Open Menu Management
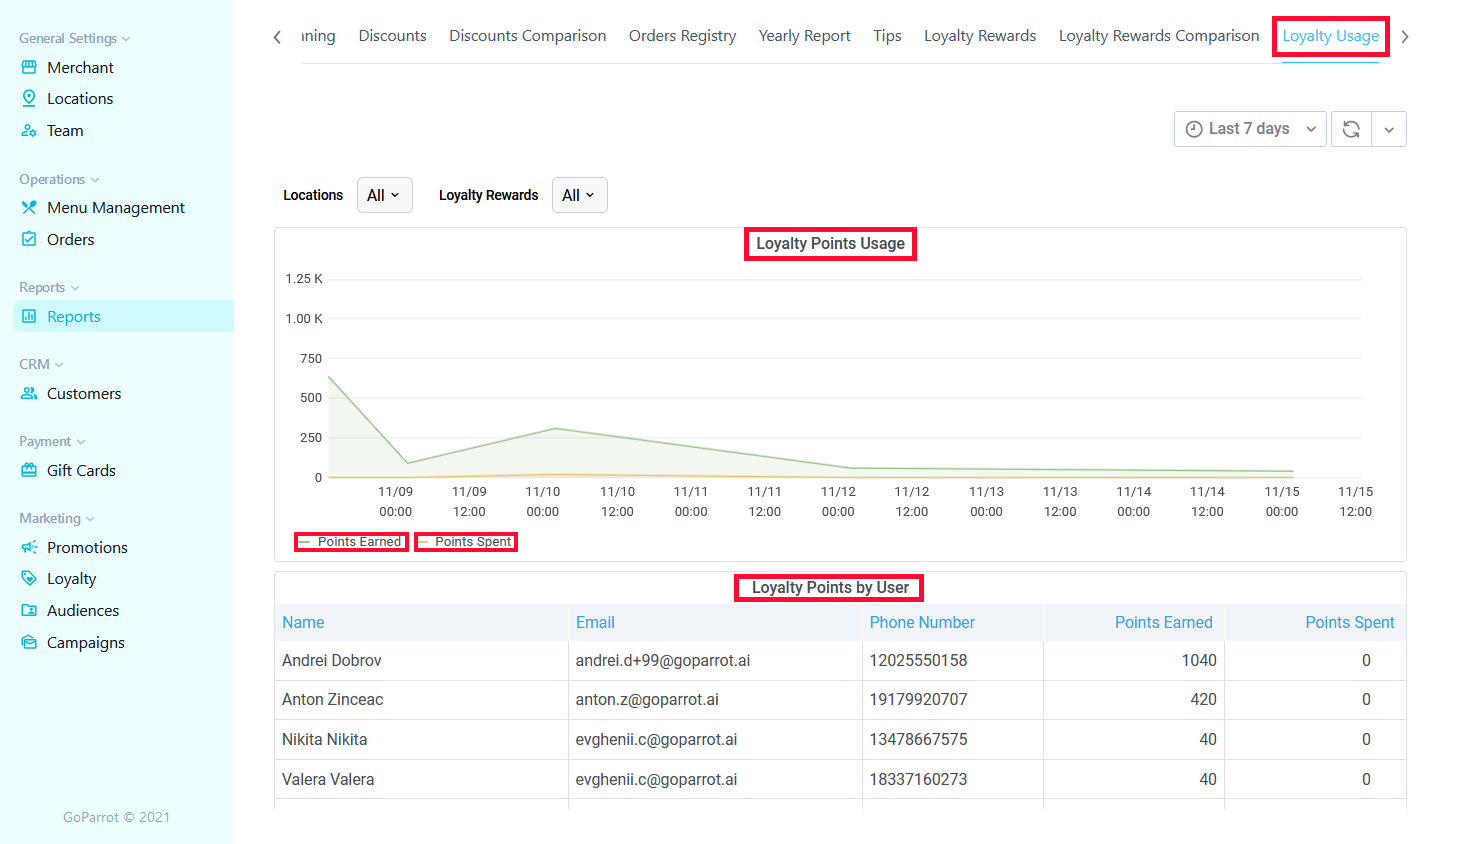 click(x=116, y=207)
